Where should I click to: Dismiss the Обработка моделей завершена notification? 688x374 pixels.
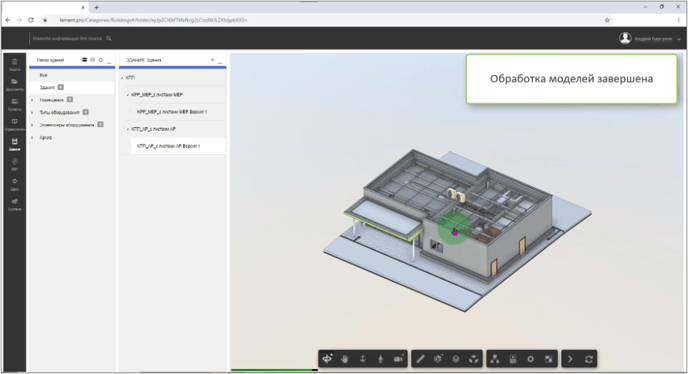click(x=571, y=79)
